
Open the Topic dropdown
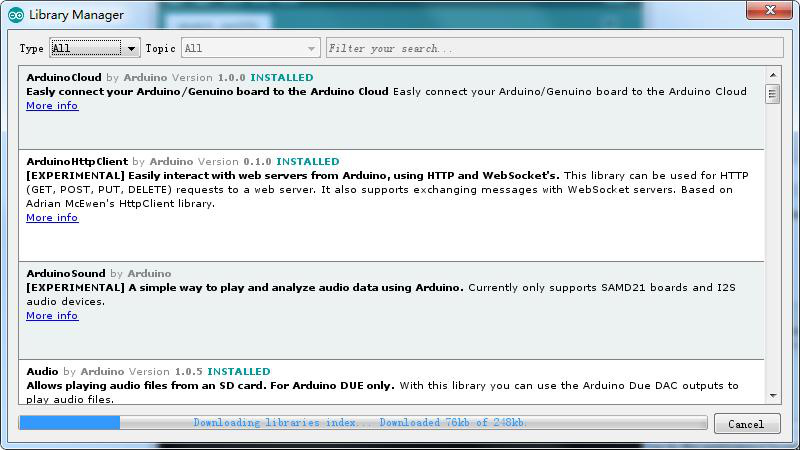pyautogui.click(x=251, y=48)
